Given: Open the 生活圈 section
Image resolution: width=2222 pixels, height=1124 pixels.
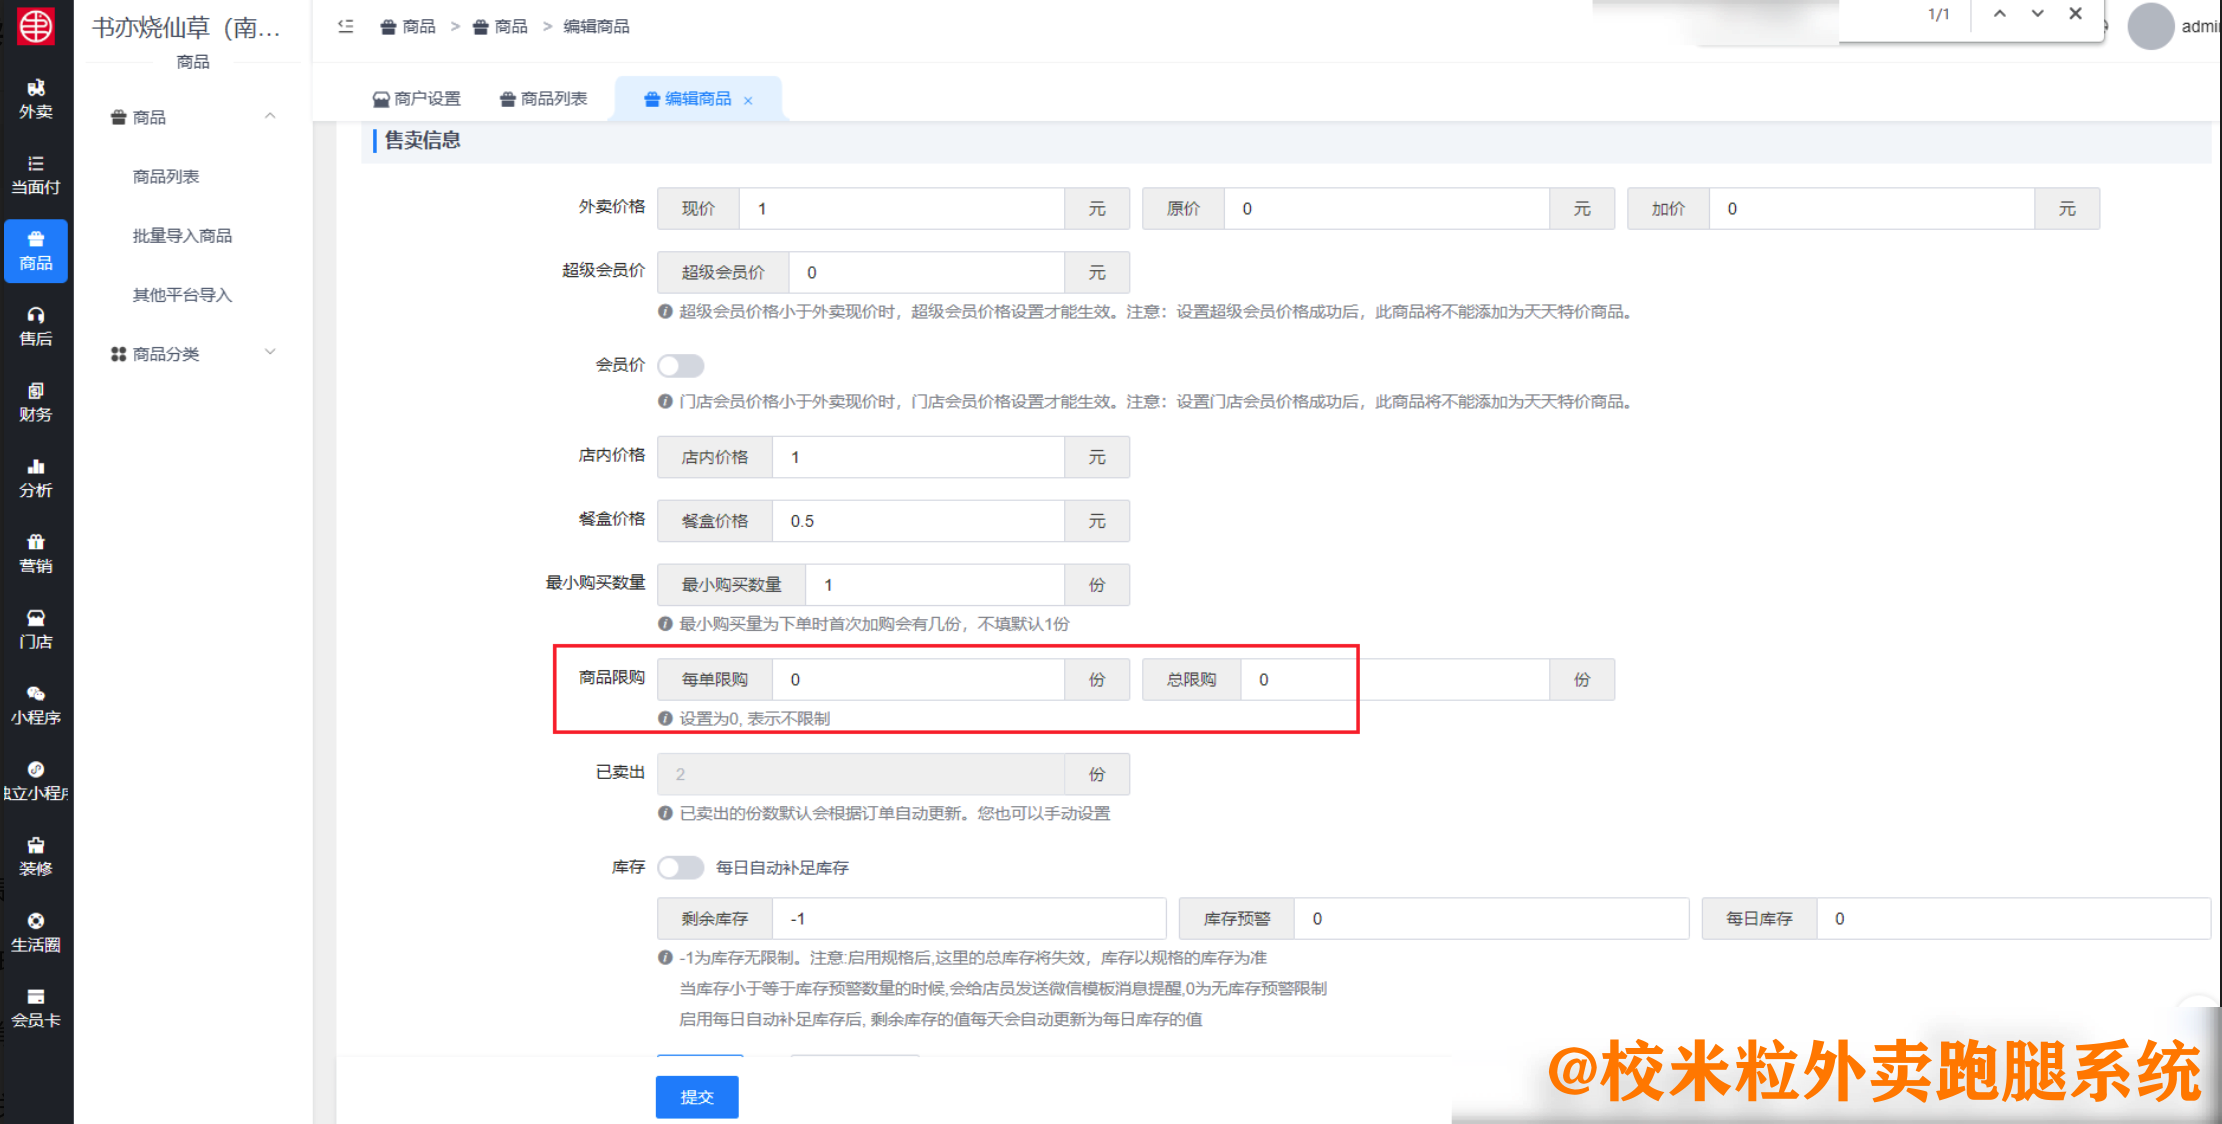Looking at the screenshot, I should pyautogui.click(x=36, y=932).
